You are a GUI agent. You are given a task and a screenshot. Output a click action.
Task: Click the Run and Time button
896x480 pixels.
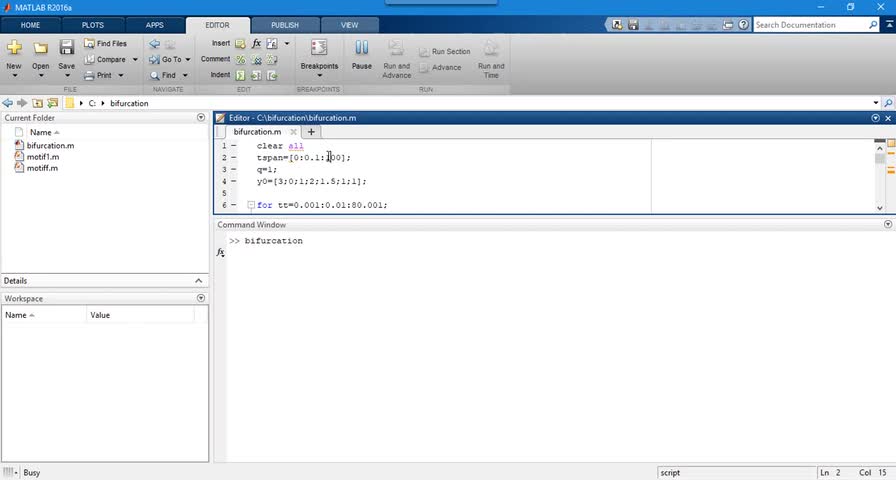[x=491, y=59]
